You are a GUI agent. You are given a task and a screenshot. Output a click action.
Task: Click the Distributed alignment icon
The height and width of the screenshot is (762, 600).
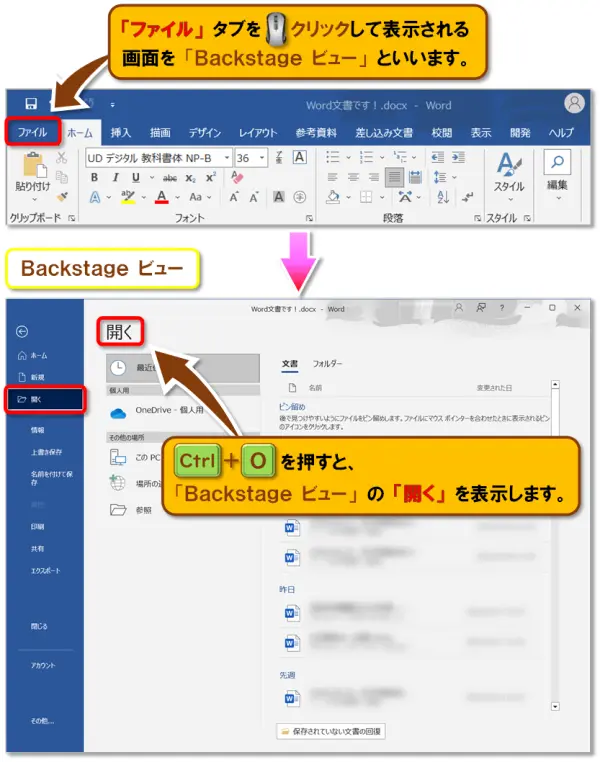(415, 177)
